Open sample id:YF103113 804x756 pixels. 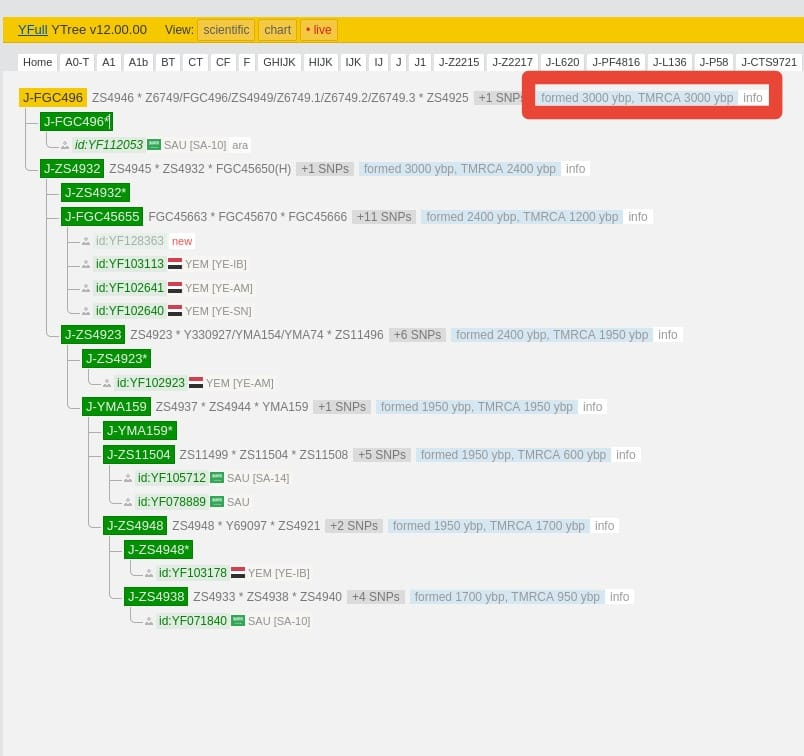pos(130,264)
